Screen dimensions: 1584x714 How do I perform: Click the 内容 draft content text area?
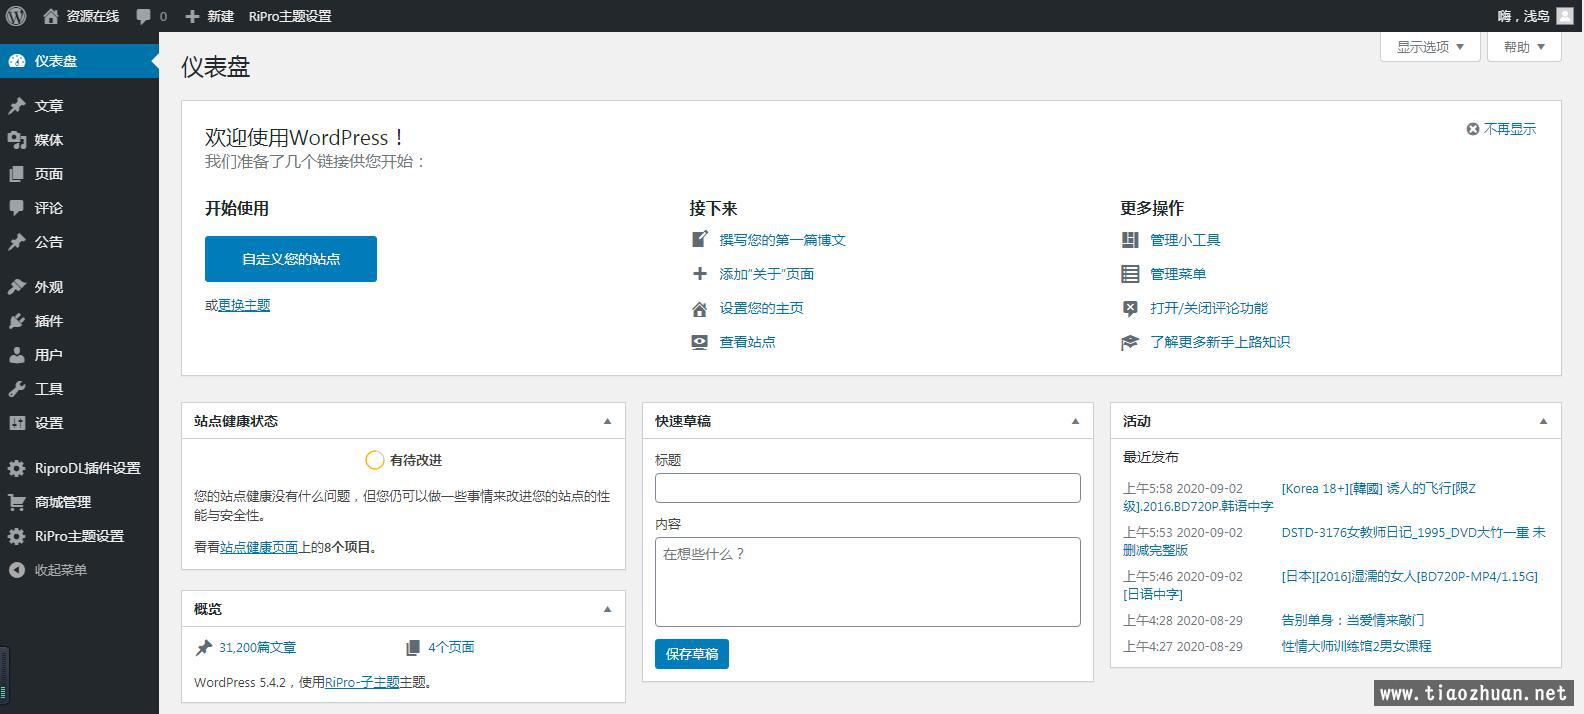(x=868, y=582)
